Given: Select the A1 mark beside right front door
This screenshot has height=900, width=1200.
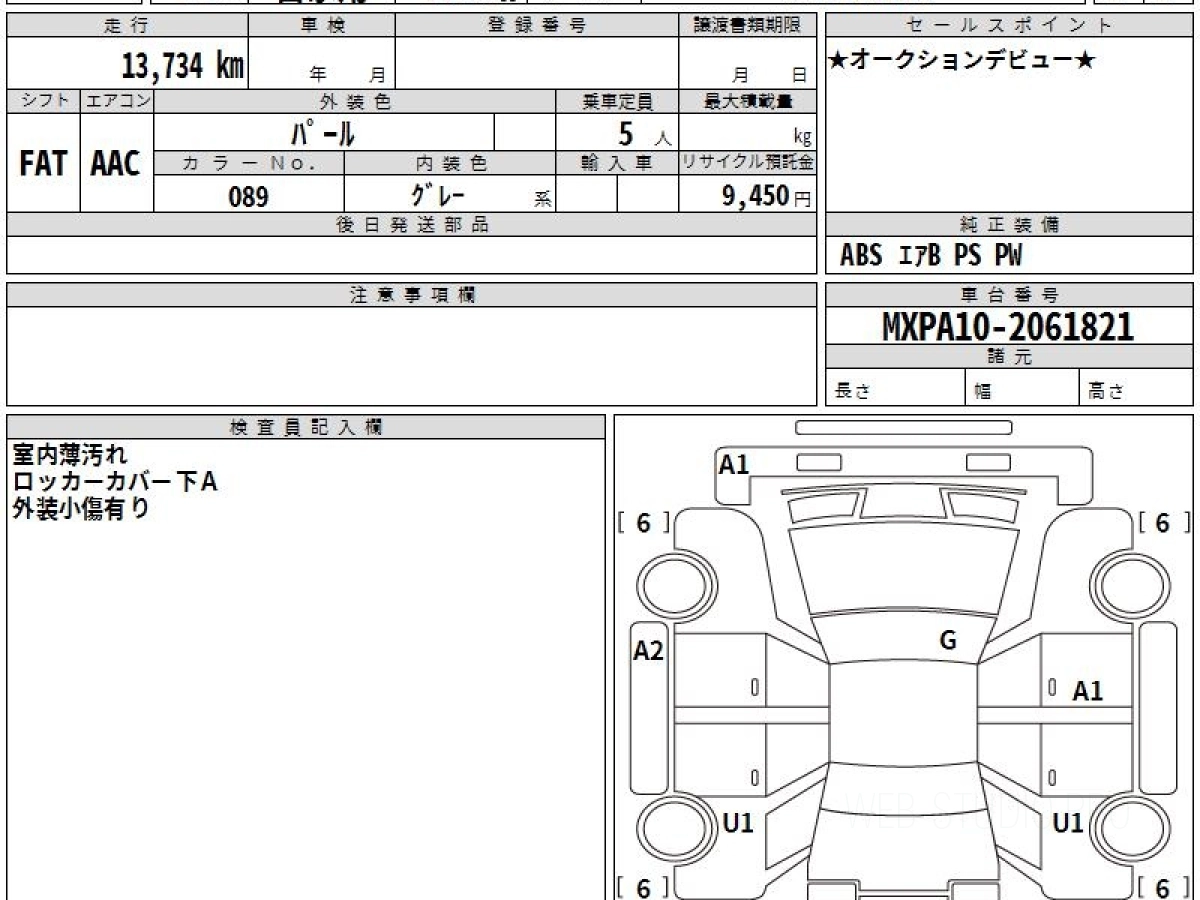Looking at the screenshot, I should [x=1087, y=691].
